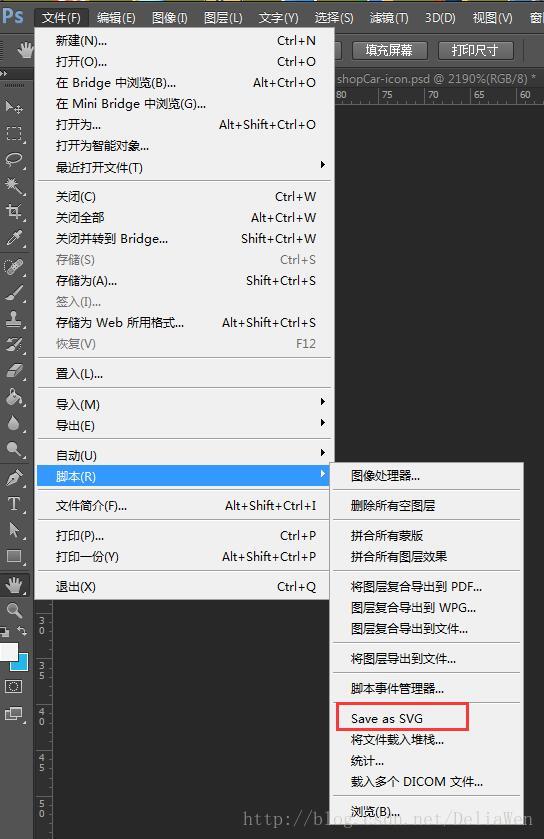
Task: Open the Type (文字) menu
Action: coord(278,18)
